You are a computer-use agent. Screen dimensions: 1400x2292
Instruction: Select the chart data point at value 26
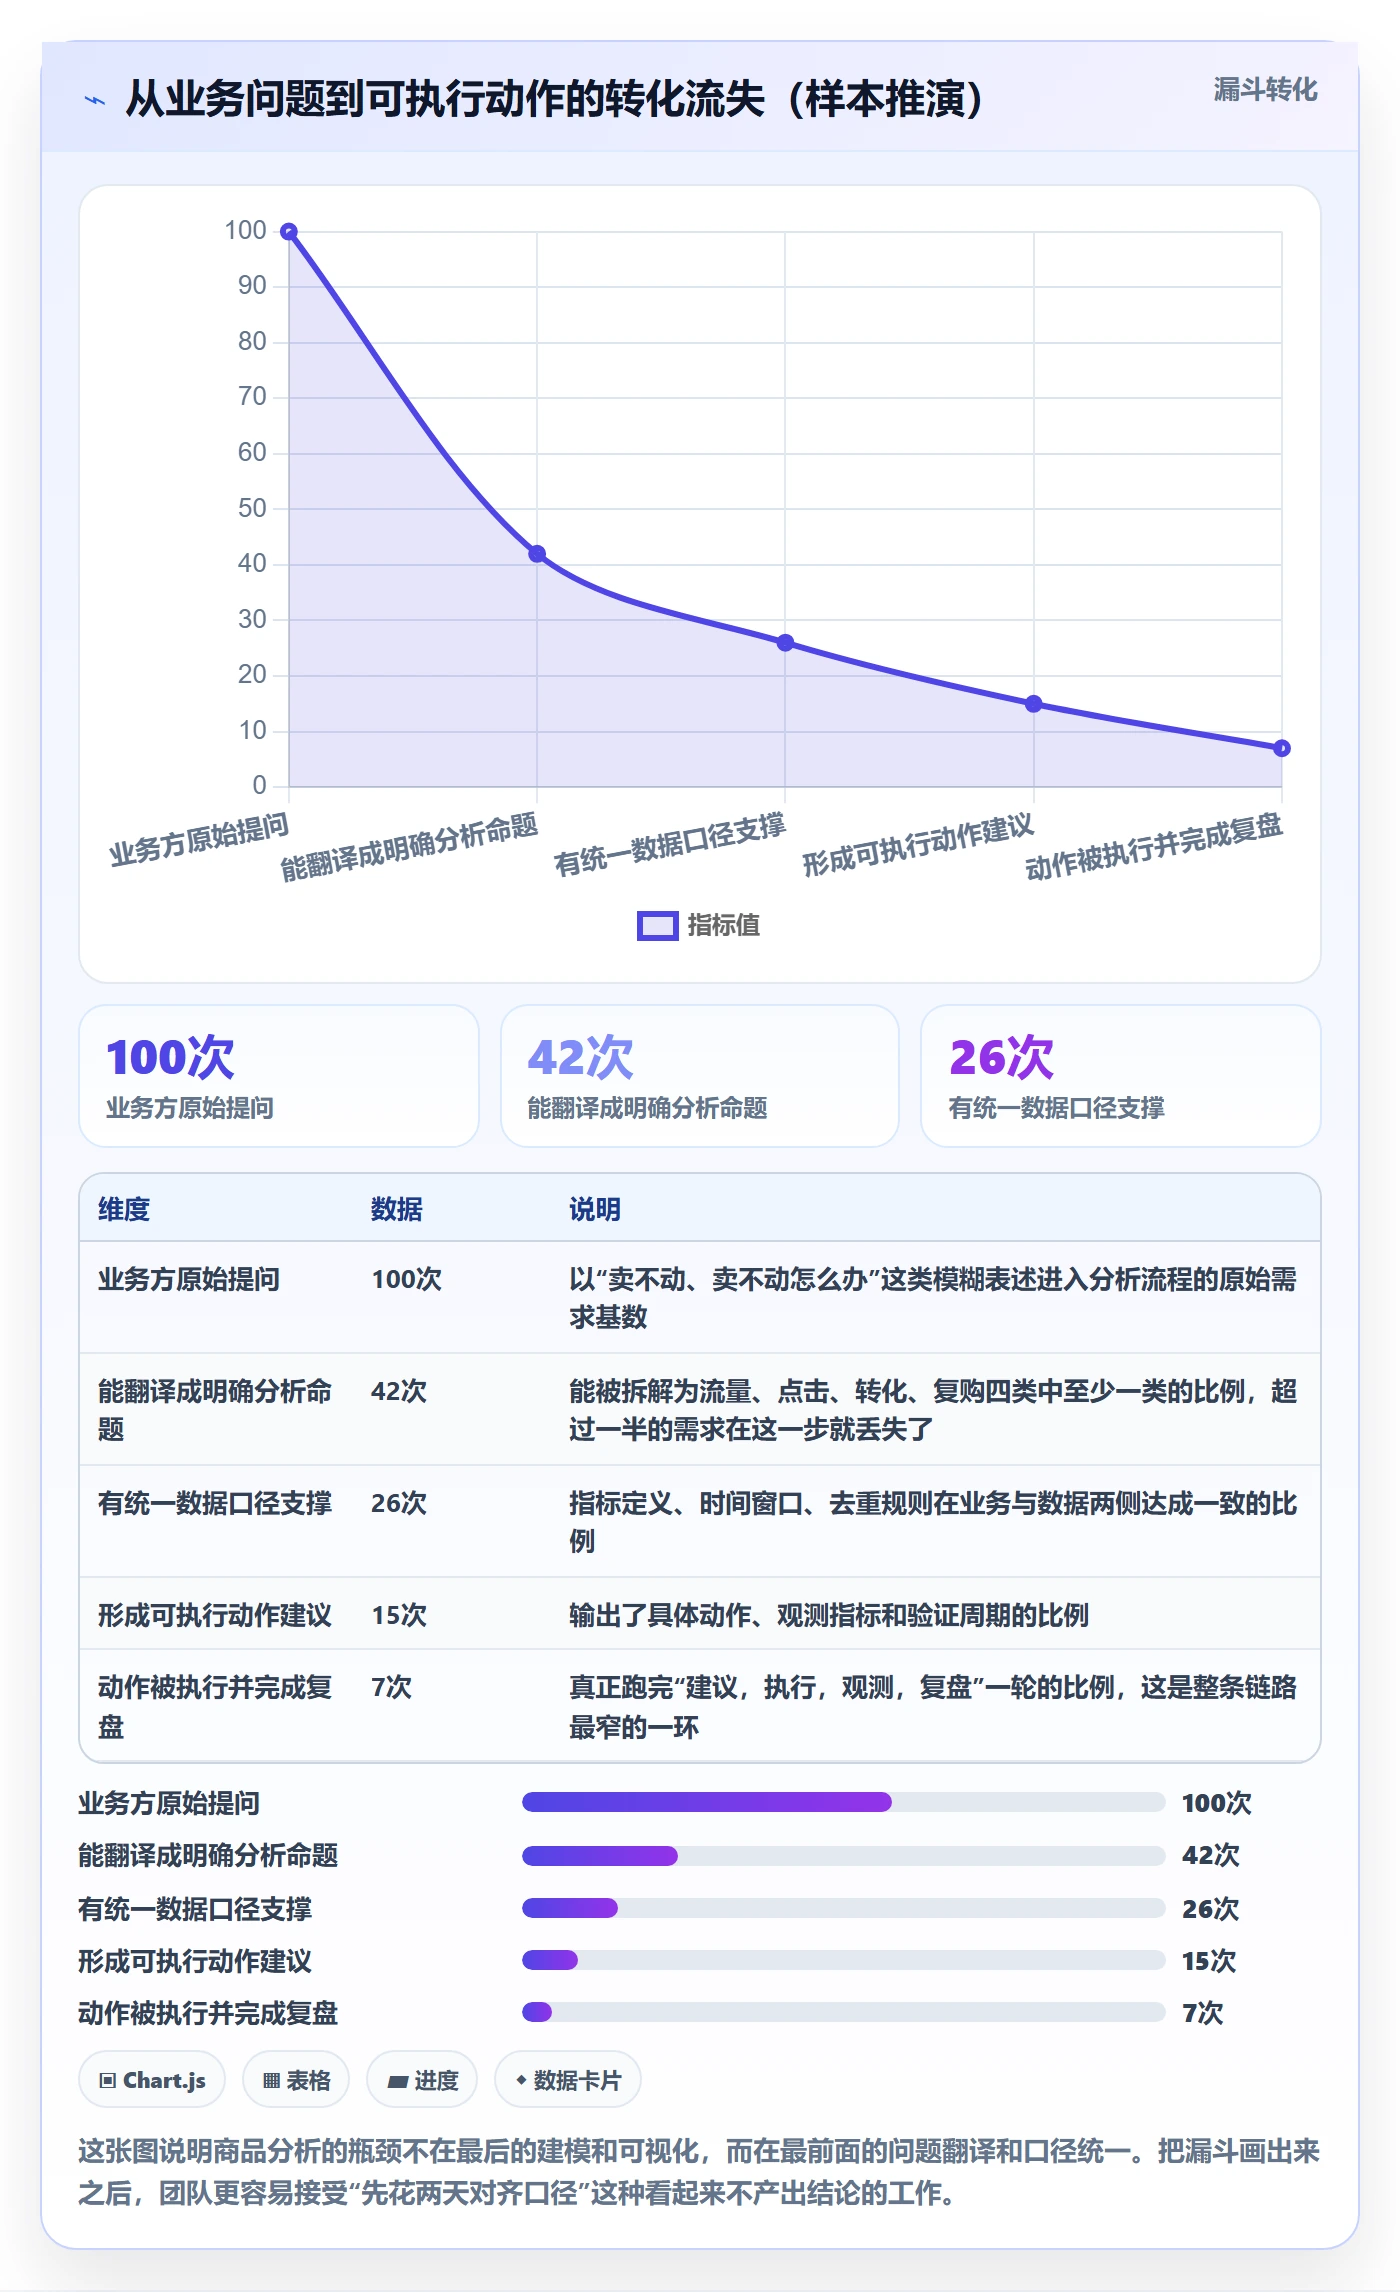(x=785, y=643)
